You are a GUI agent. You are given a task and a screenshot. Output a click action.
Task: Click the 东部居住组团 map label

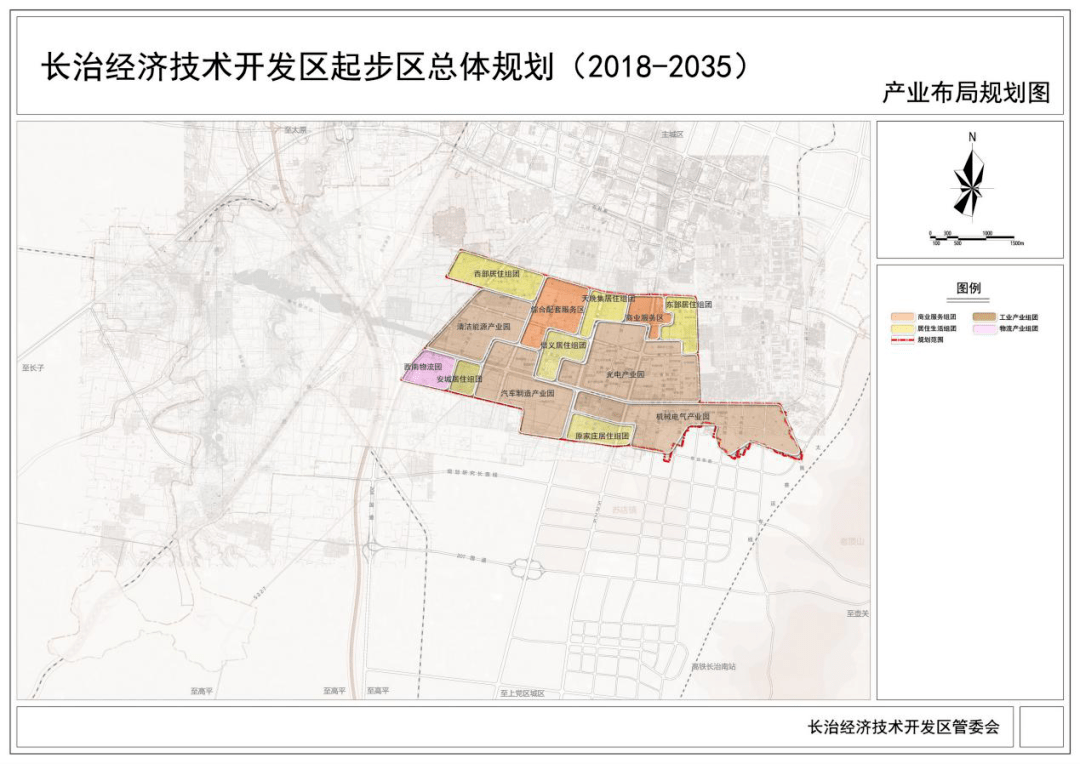pos(689,304)
